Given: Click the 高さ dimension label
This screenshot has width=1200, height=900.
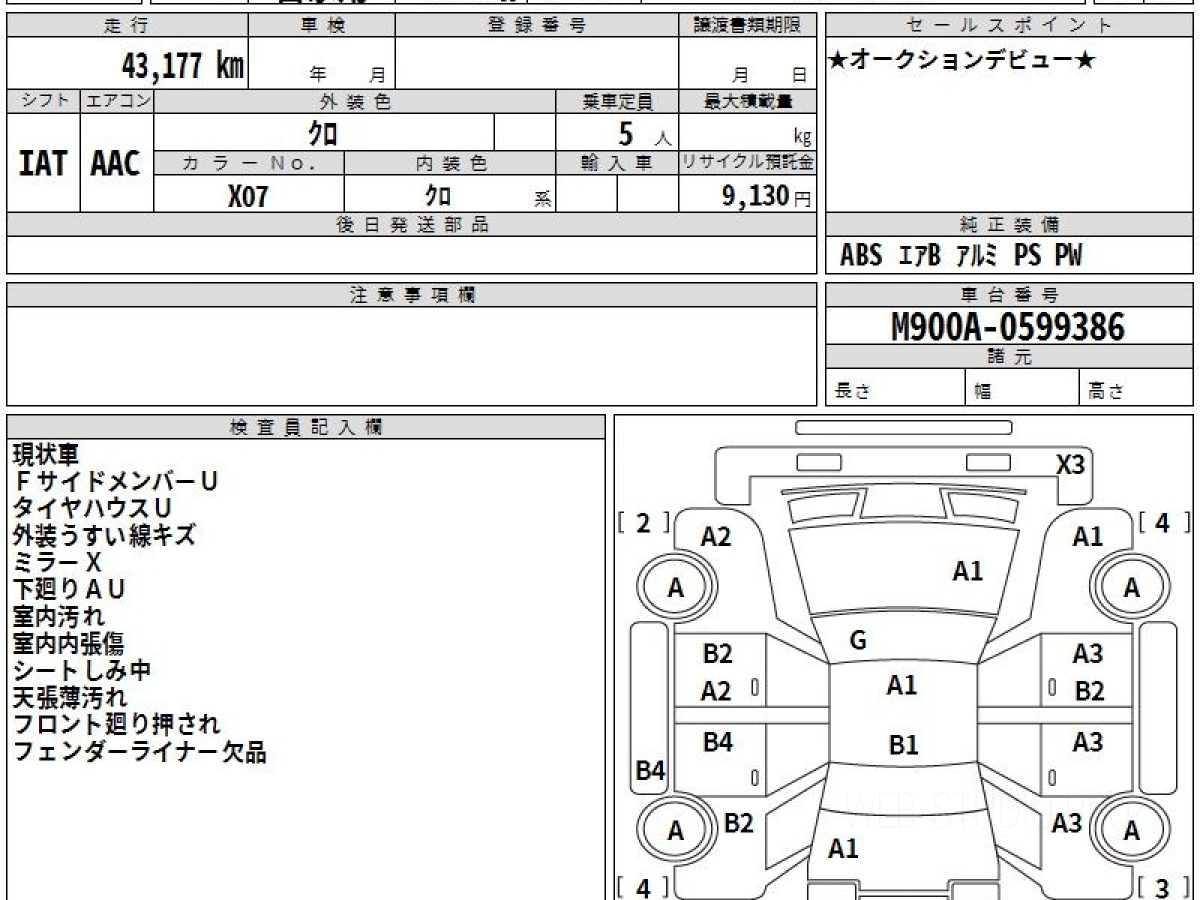Looking at the screenshot, I should (x=1106, y=391).
